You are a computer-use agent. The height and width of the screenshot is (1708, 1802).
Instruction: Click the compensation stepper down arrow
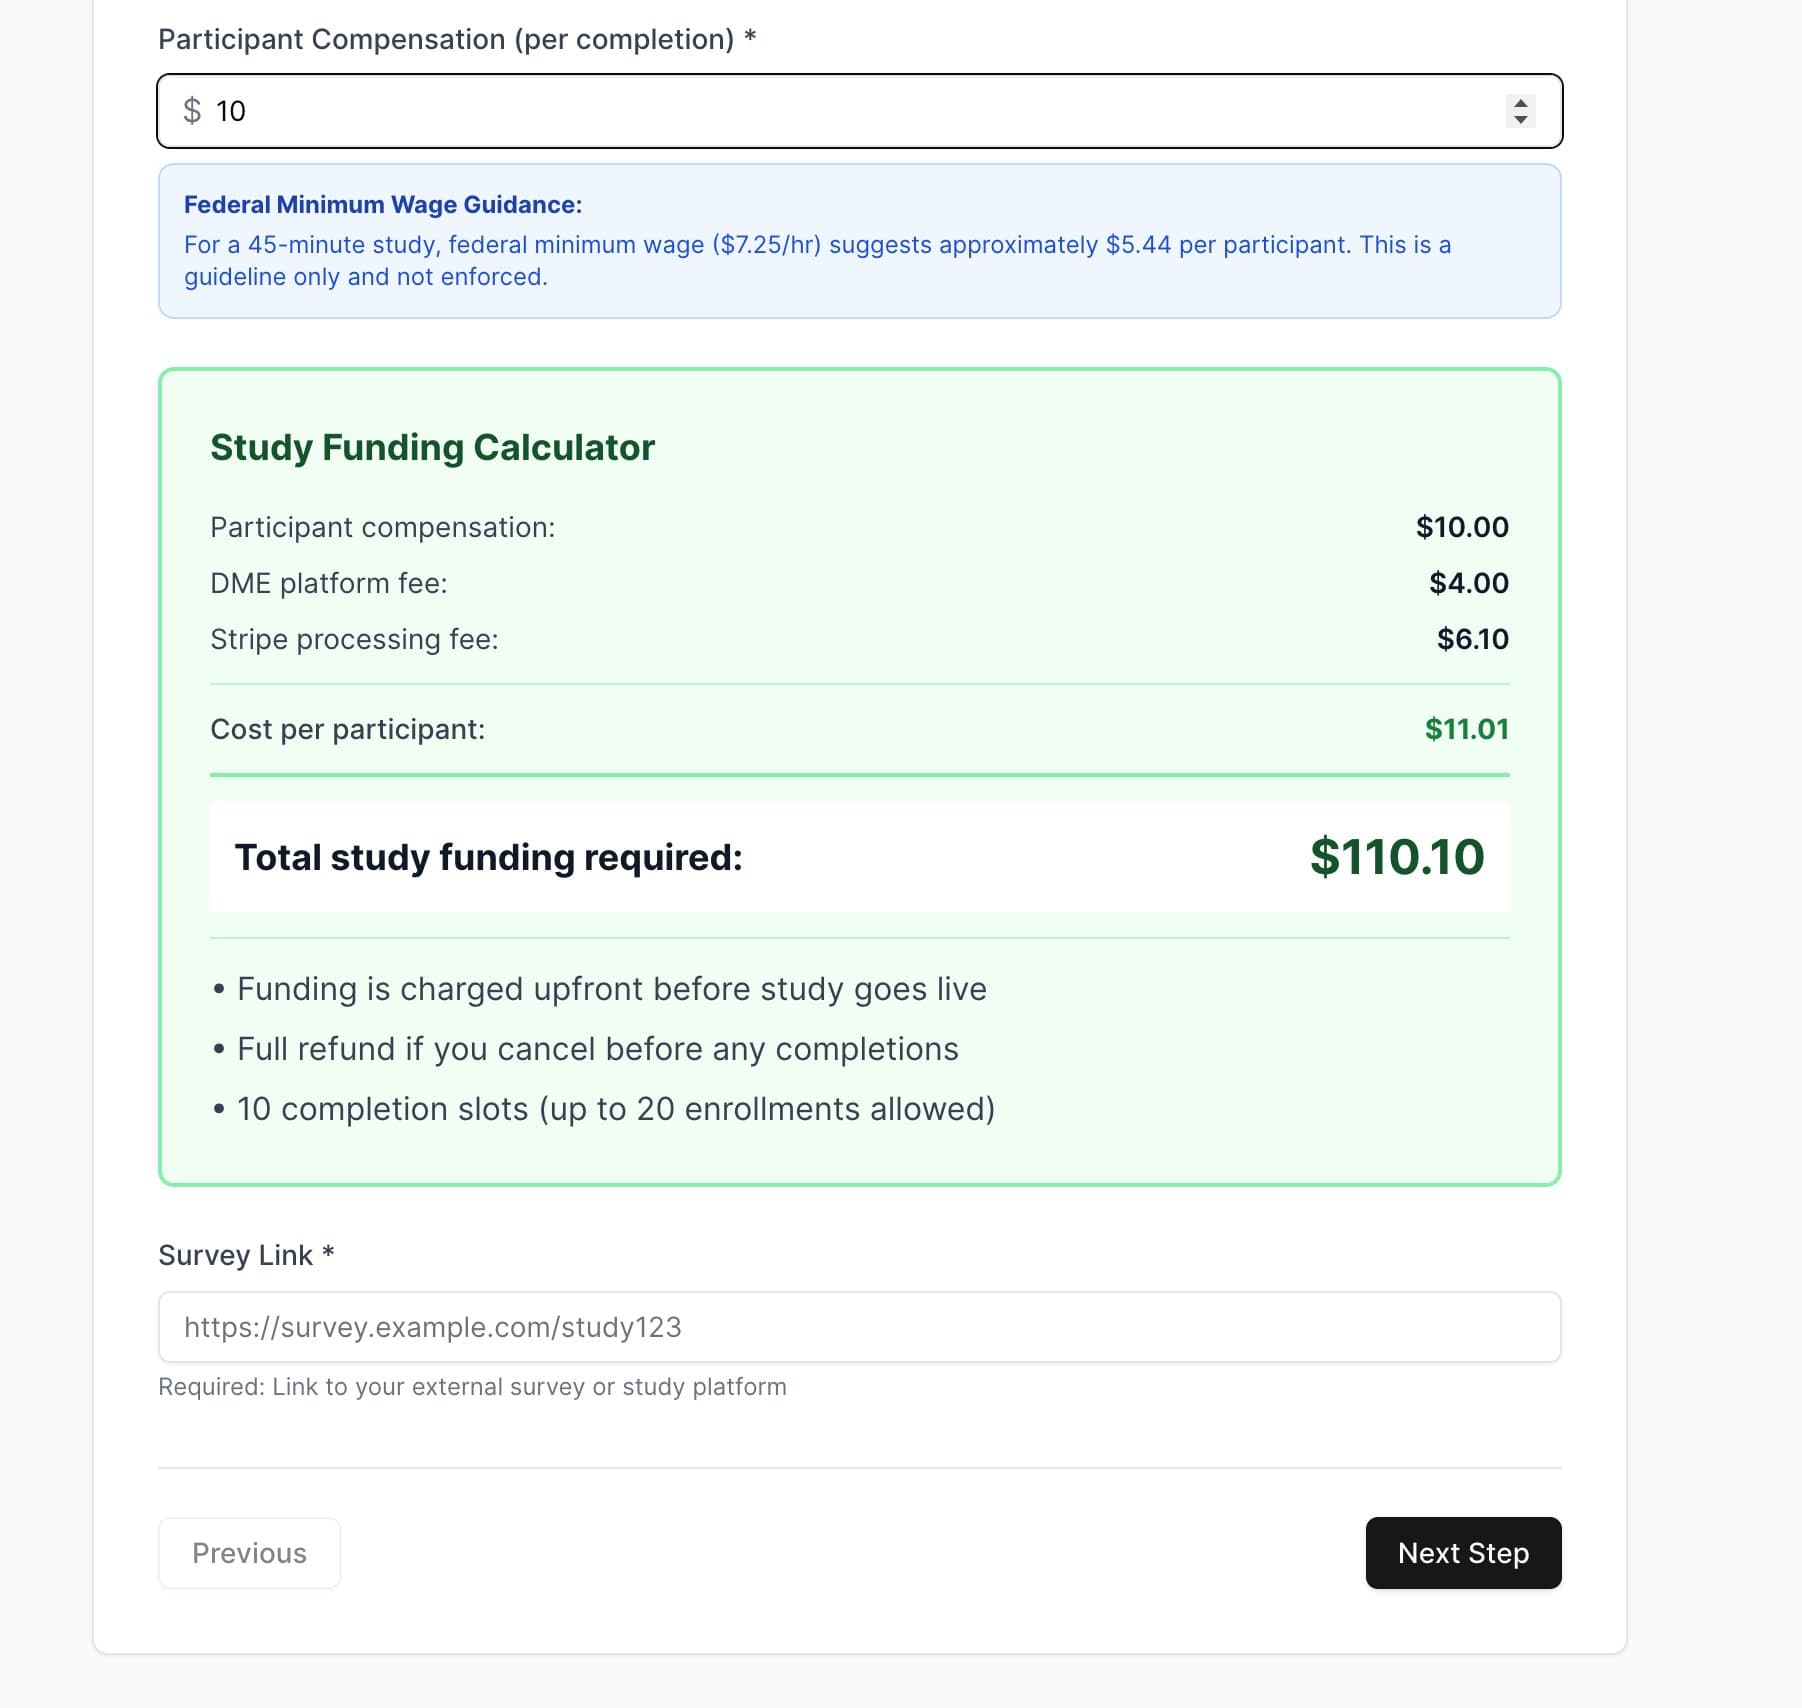(x=1520, y=120)
